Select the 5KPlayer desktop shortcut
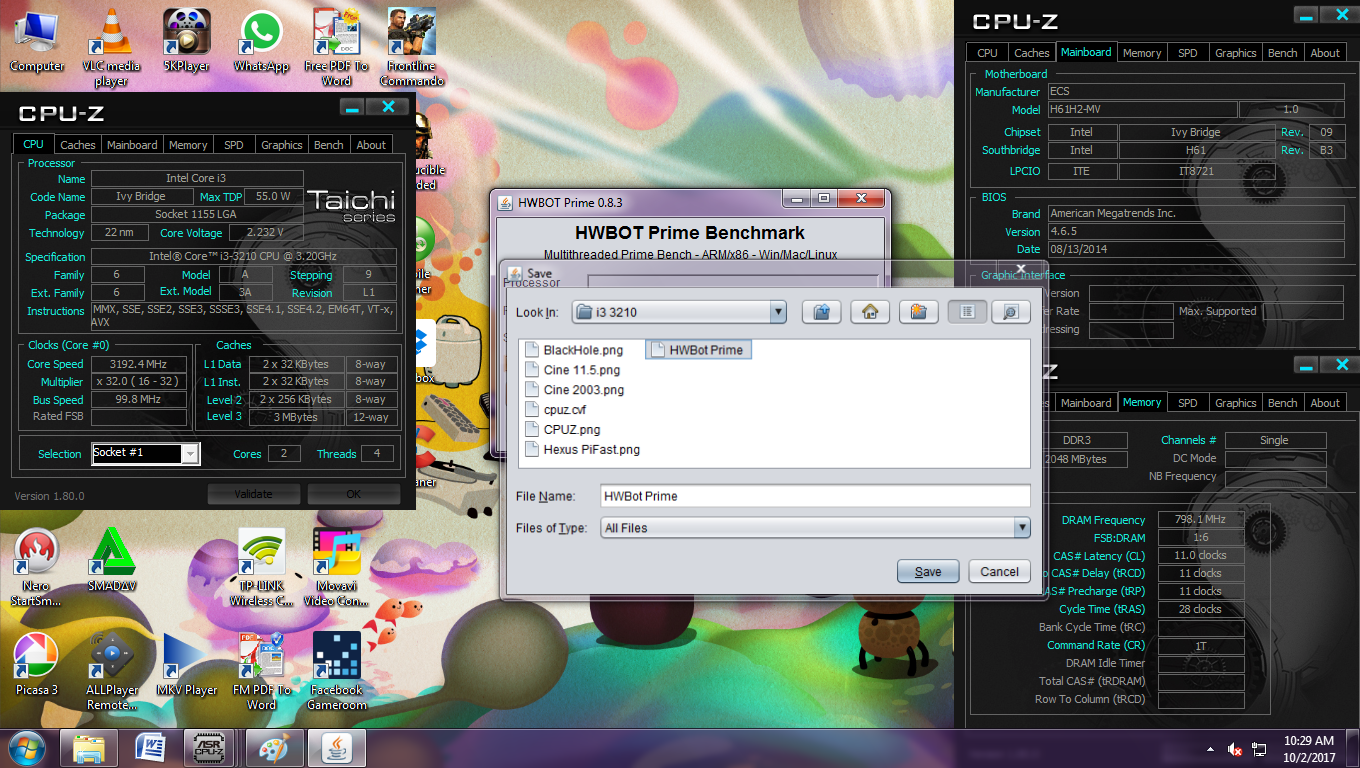The height and width of the screenshot is (768, 1360). click(x=187, y=42)
